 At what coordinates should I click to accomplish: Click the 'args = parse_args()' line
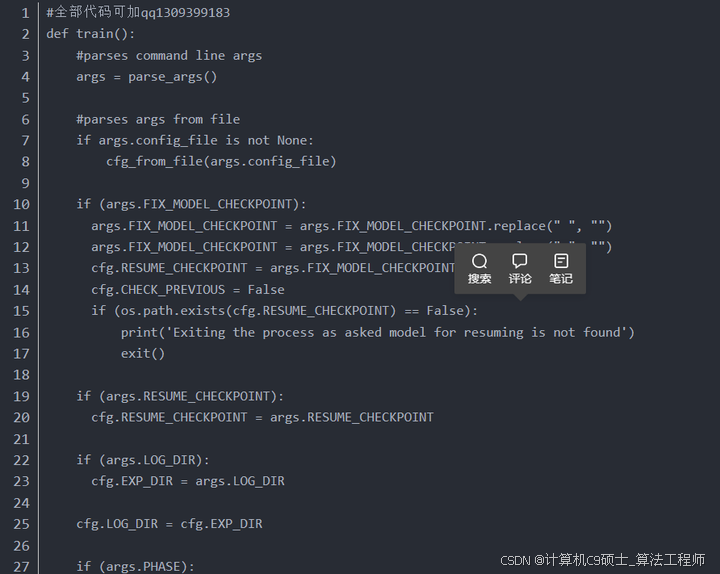click(146, 77)
